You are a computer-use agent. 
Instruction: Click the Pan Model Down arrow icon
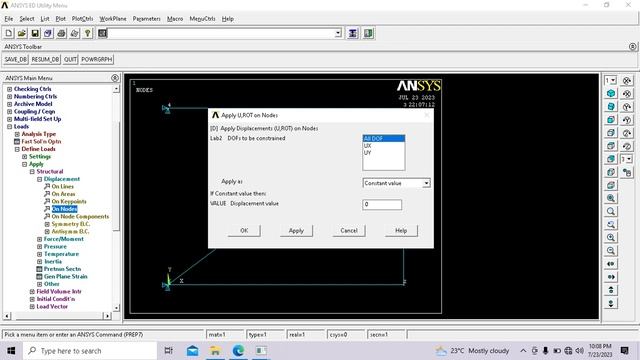pos(611,303)
